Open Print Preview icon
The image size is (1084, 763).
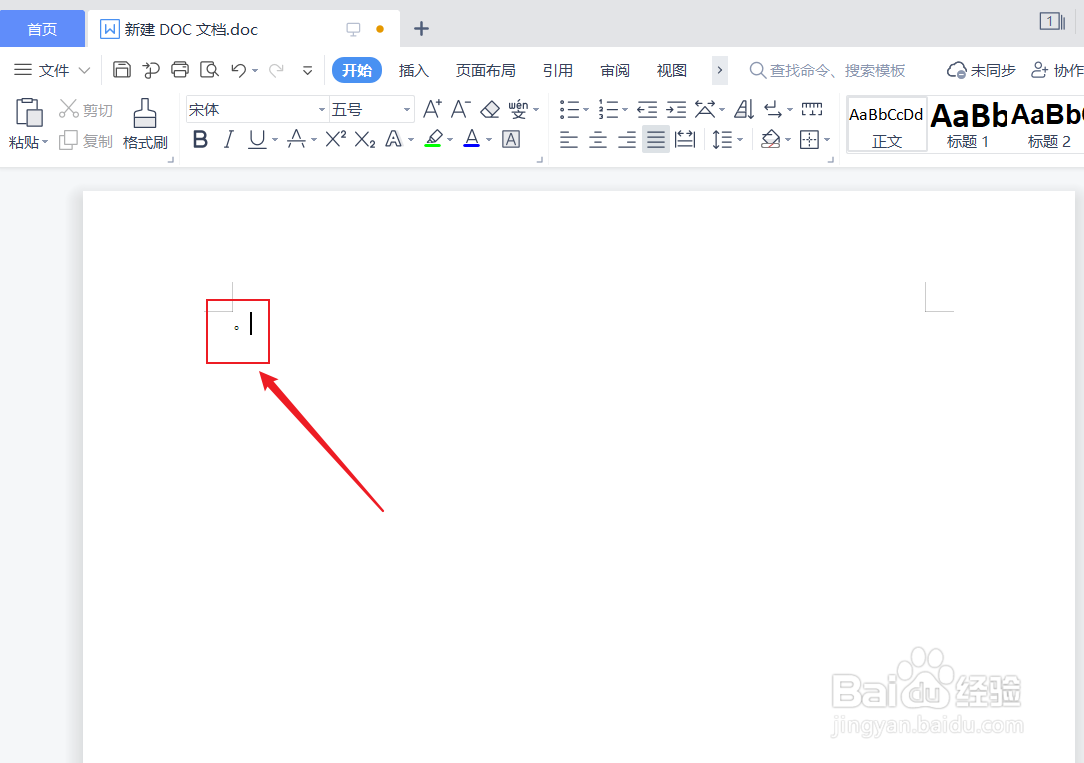point(209,69)
